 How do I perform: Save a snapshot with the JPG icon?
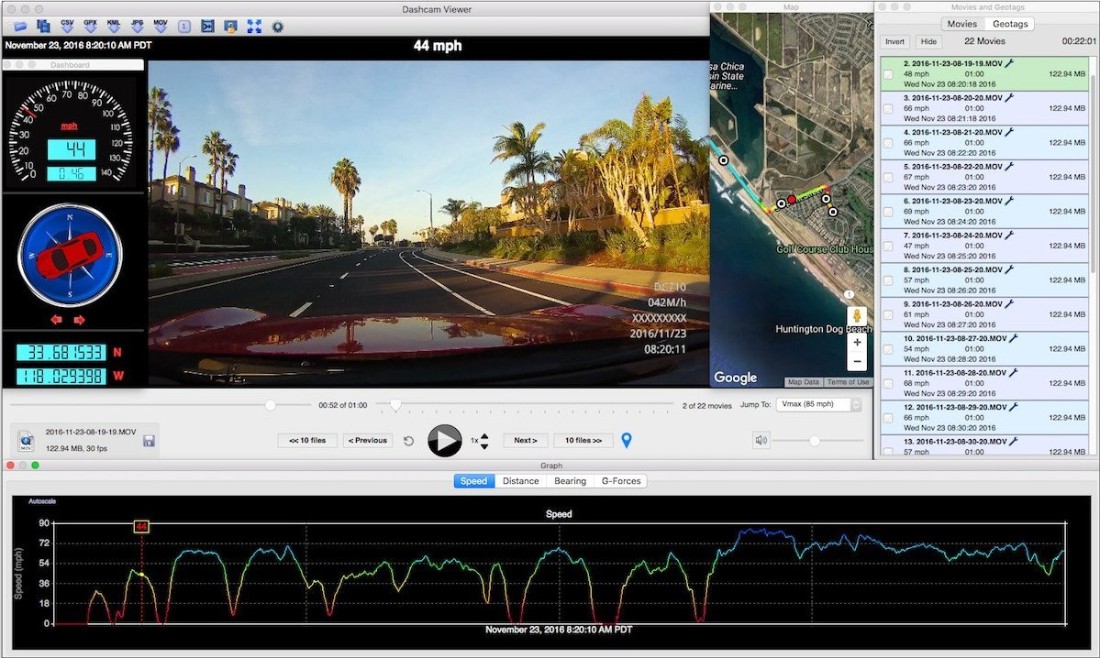coord(136,25)
